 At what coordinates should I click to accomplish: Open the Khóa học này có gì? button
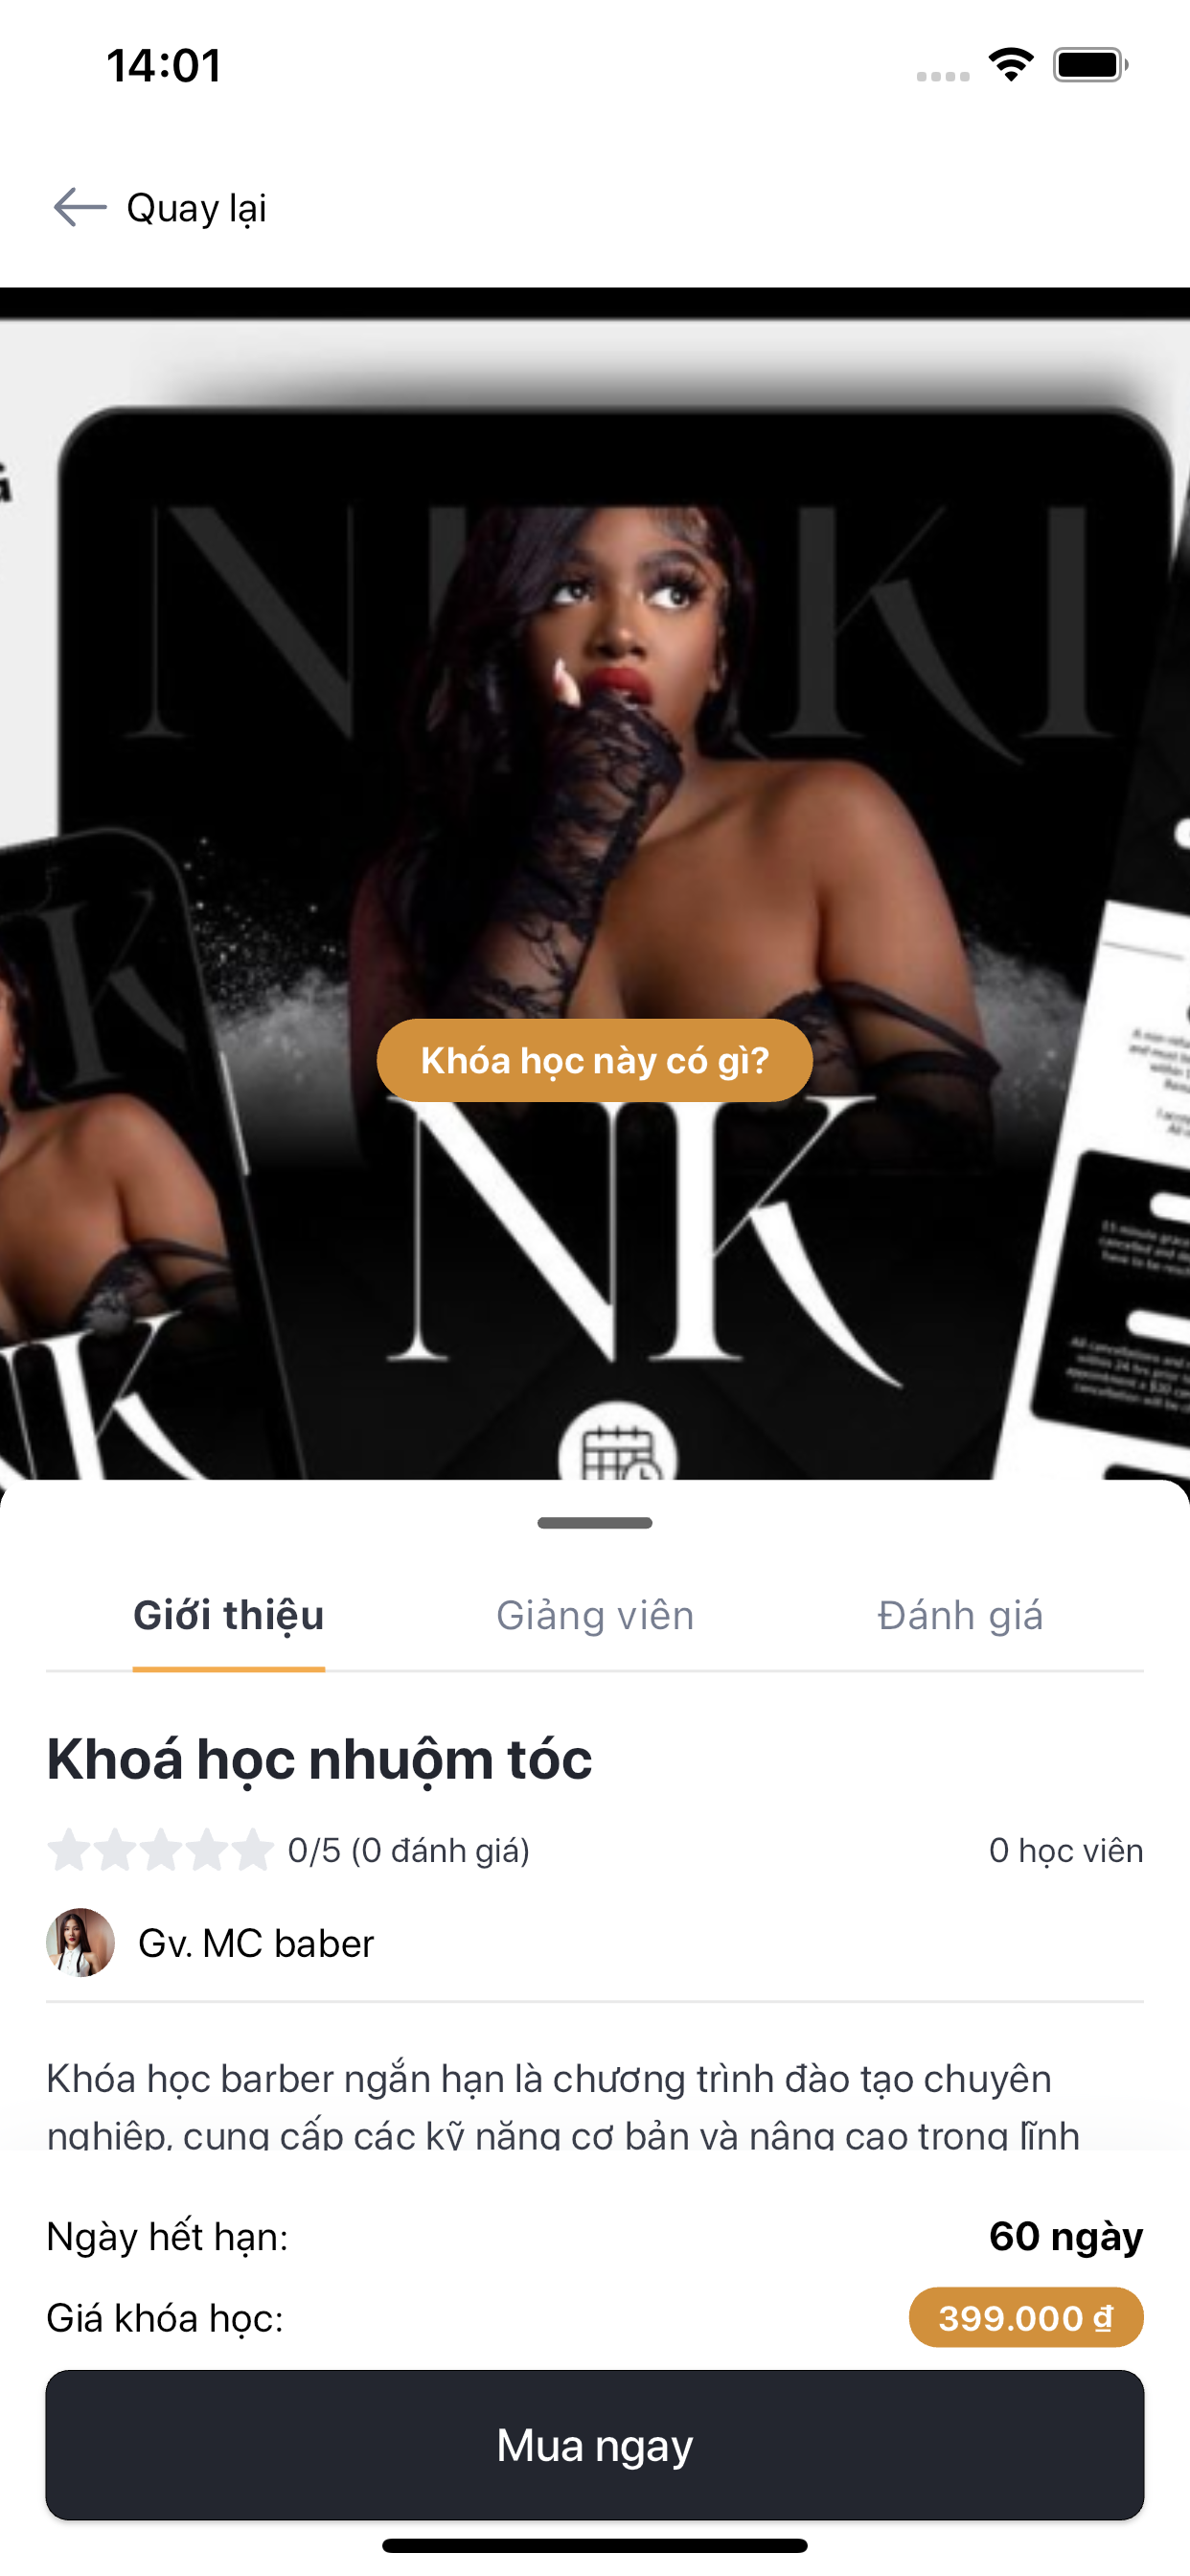click(x=595, y=1060)
